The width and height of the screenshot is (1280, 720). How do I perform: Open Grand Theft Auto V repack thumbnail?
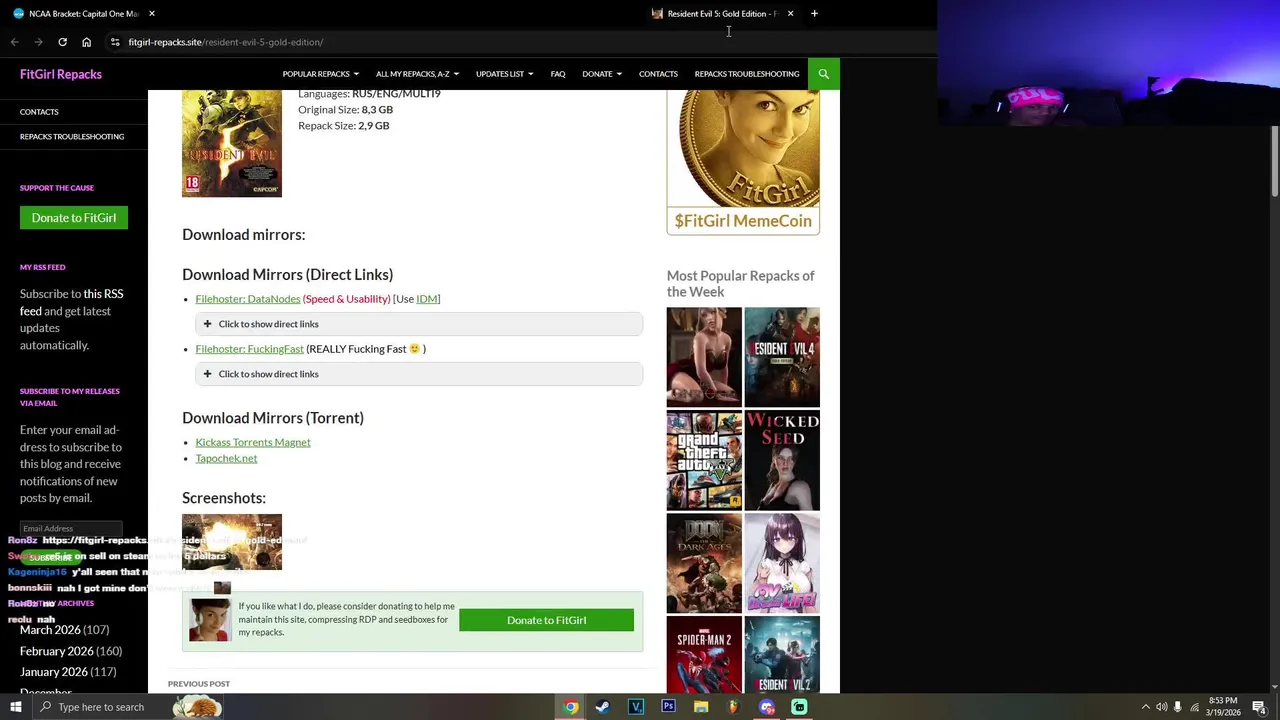(x=704, y=460)
